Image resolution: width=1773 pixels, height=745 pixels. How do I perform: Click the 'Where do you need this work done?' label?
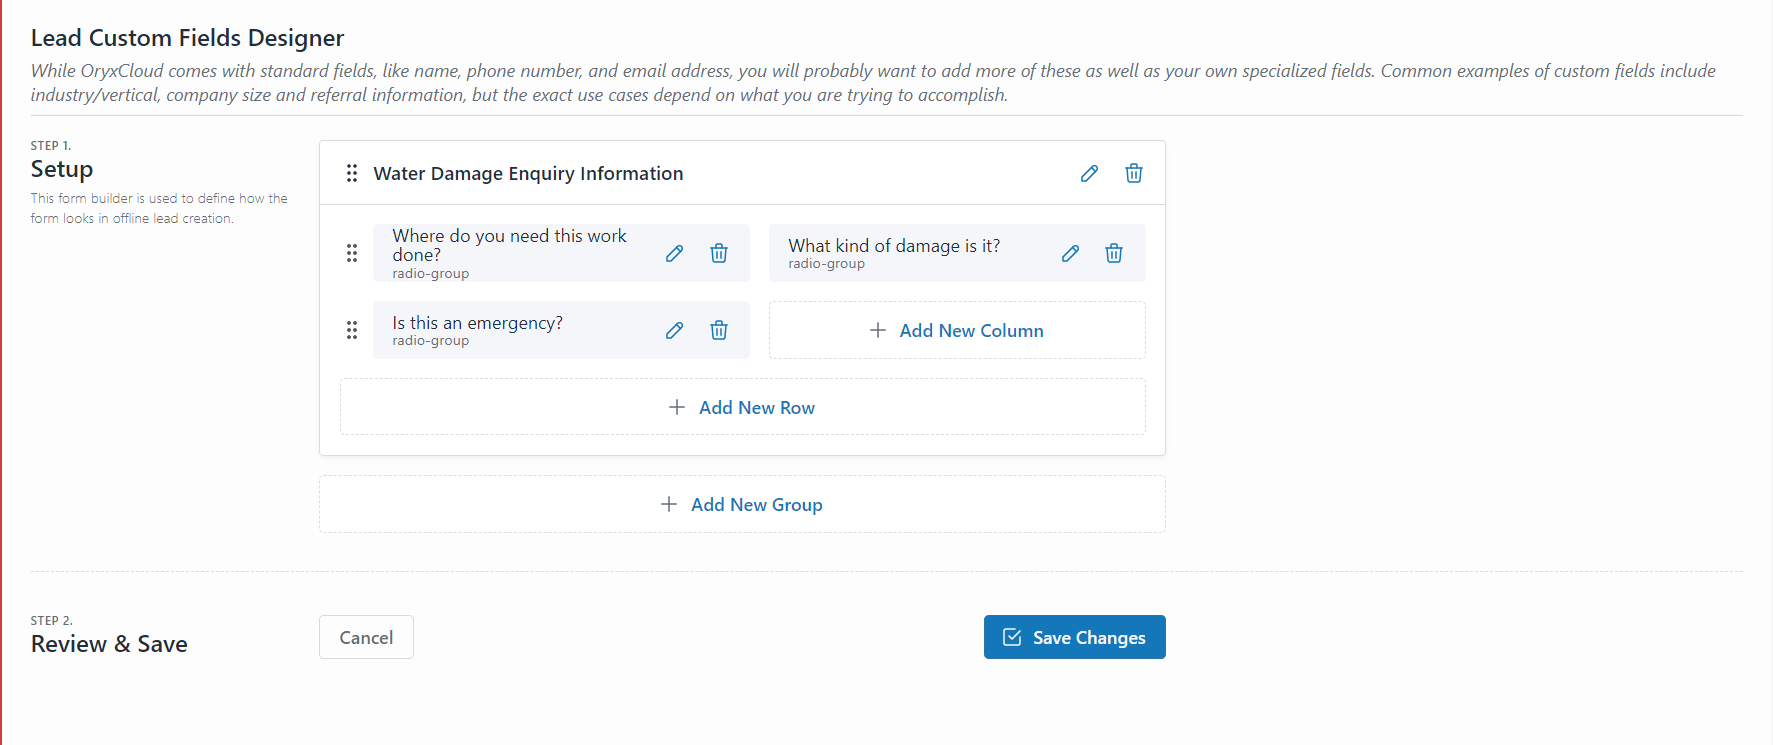[509, 245]
